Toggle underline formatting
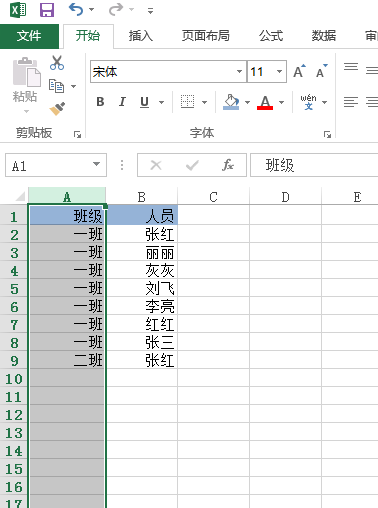Viewport: 378px width, 508px height. pyautogui.click(x=144, y=102)
